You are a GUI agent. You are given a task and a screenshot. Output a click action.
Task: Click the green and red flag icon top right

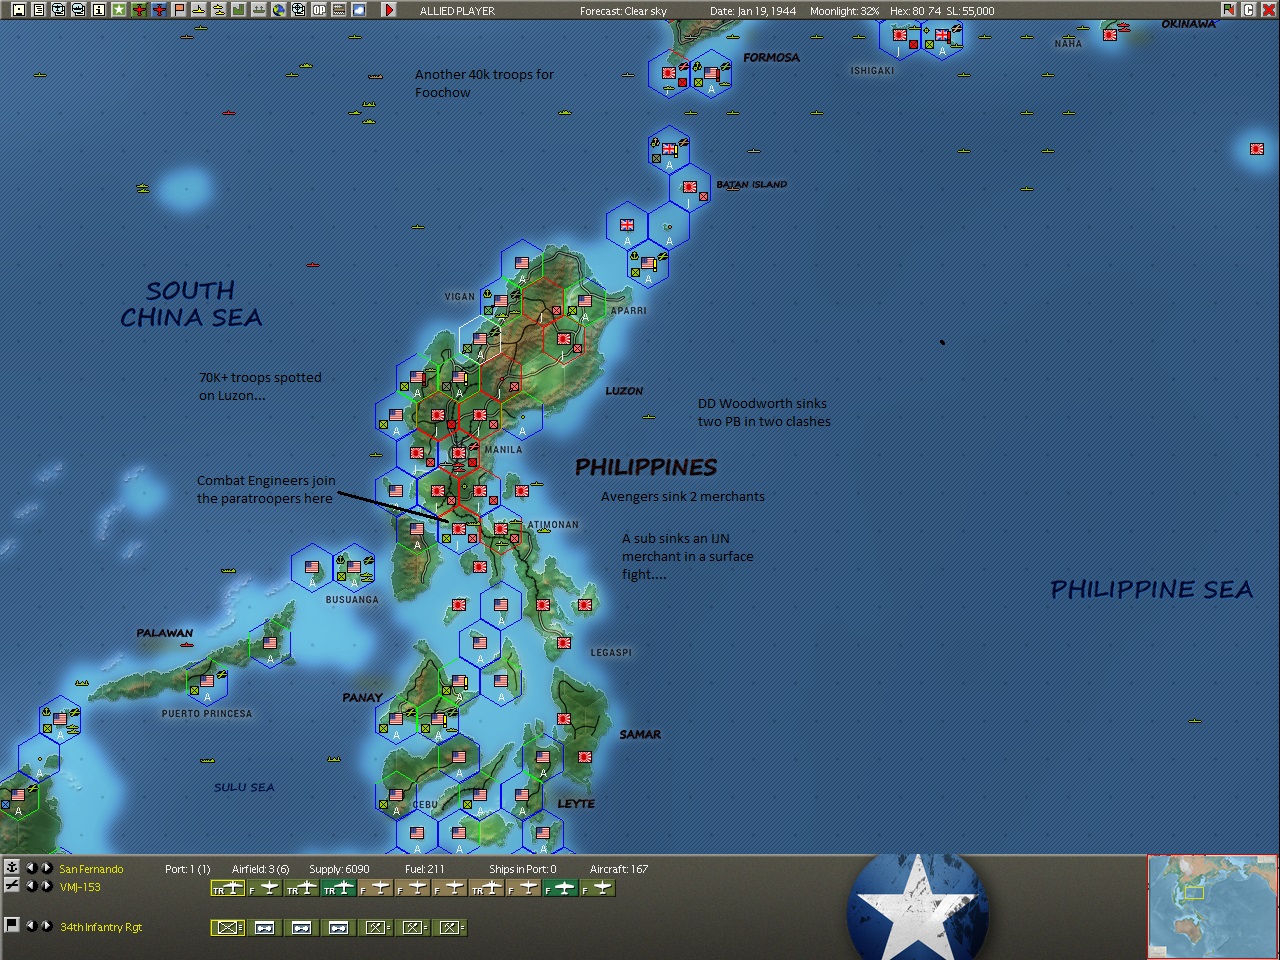pos(1229,10)
